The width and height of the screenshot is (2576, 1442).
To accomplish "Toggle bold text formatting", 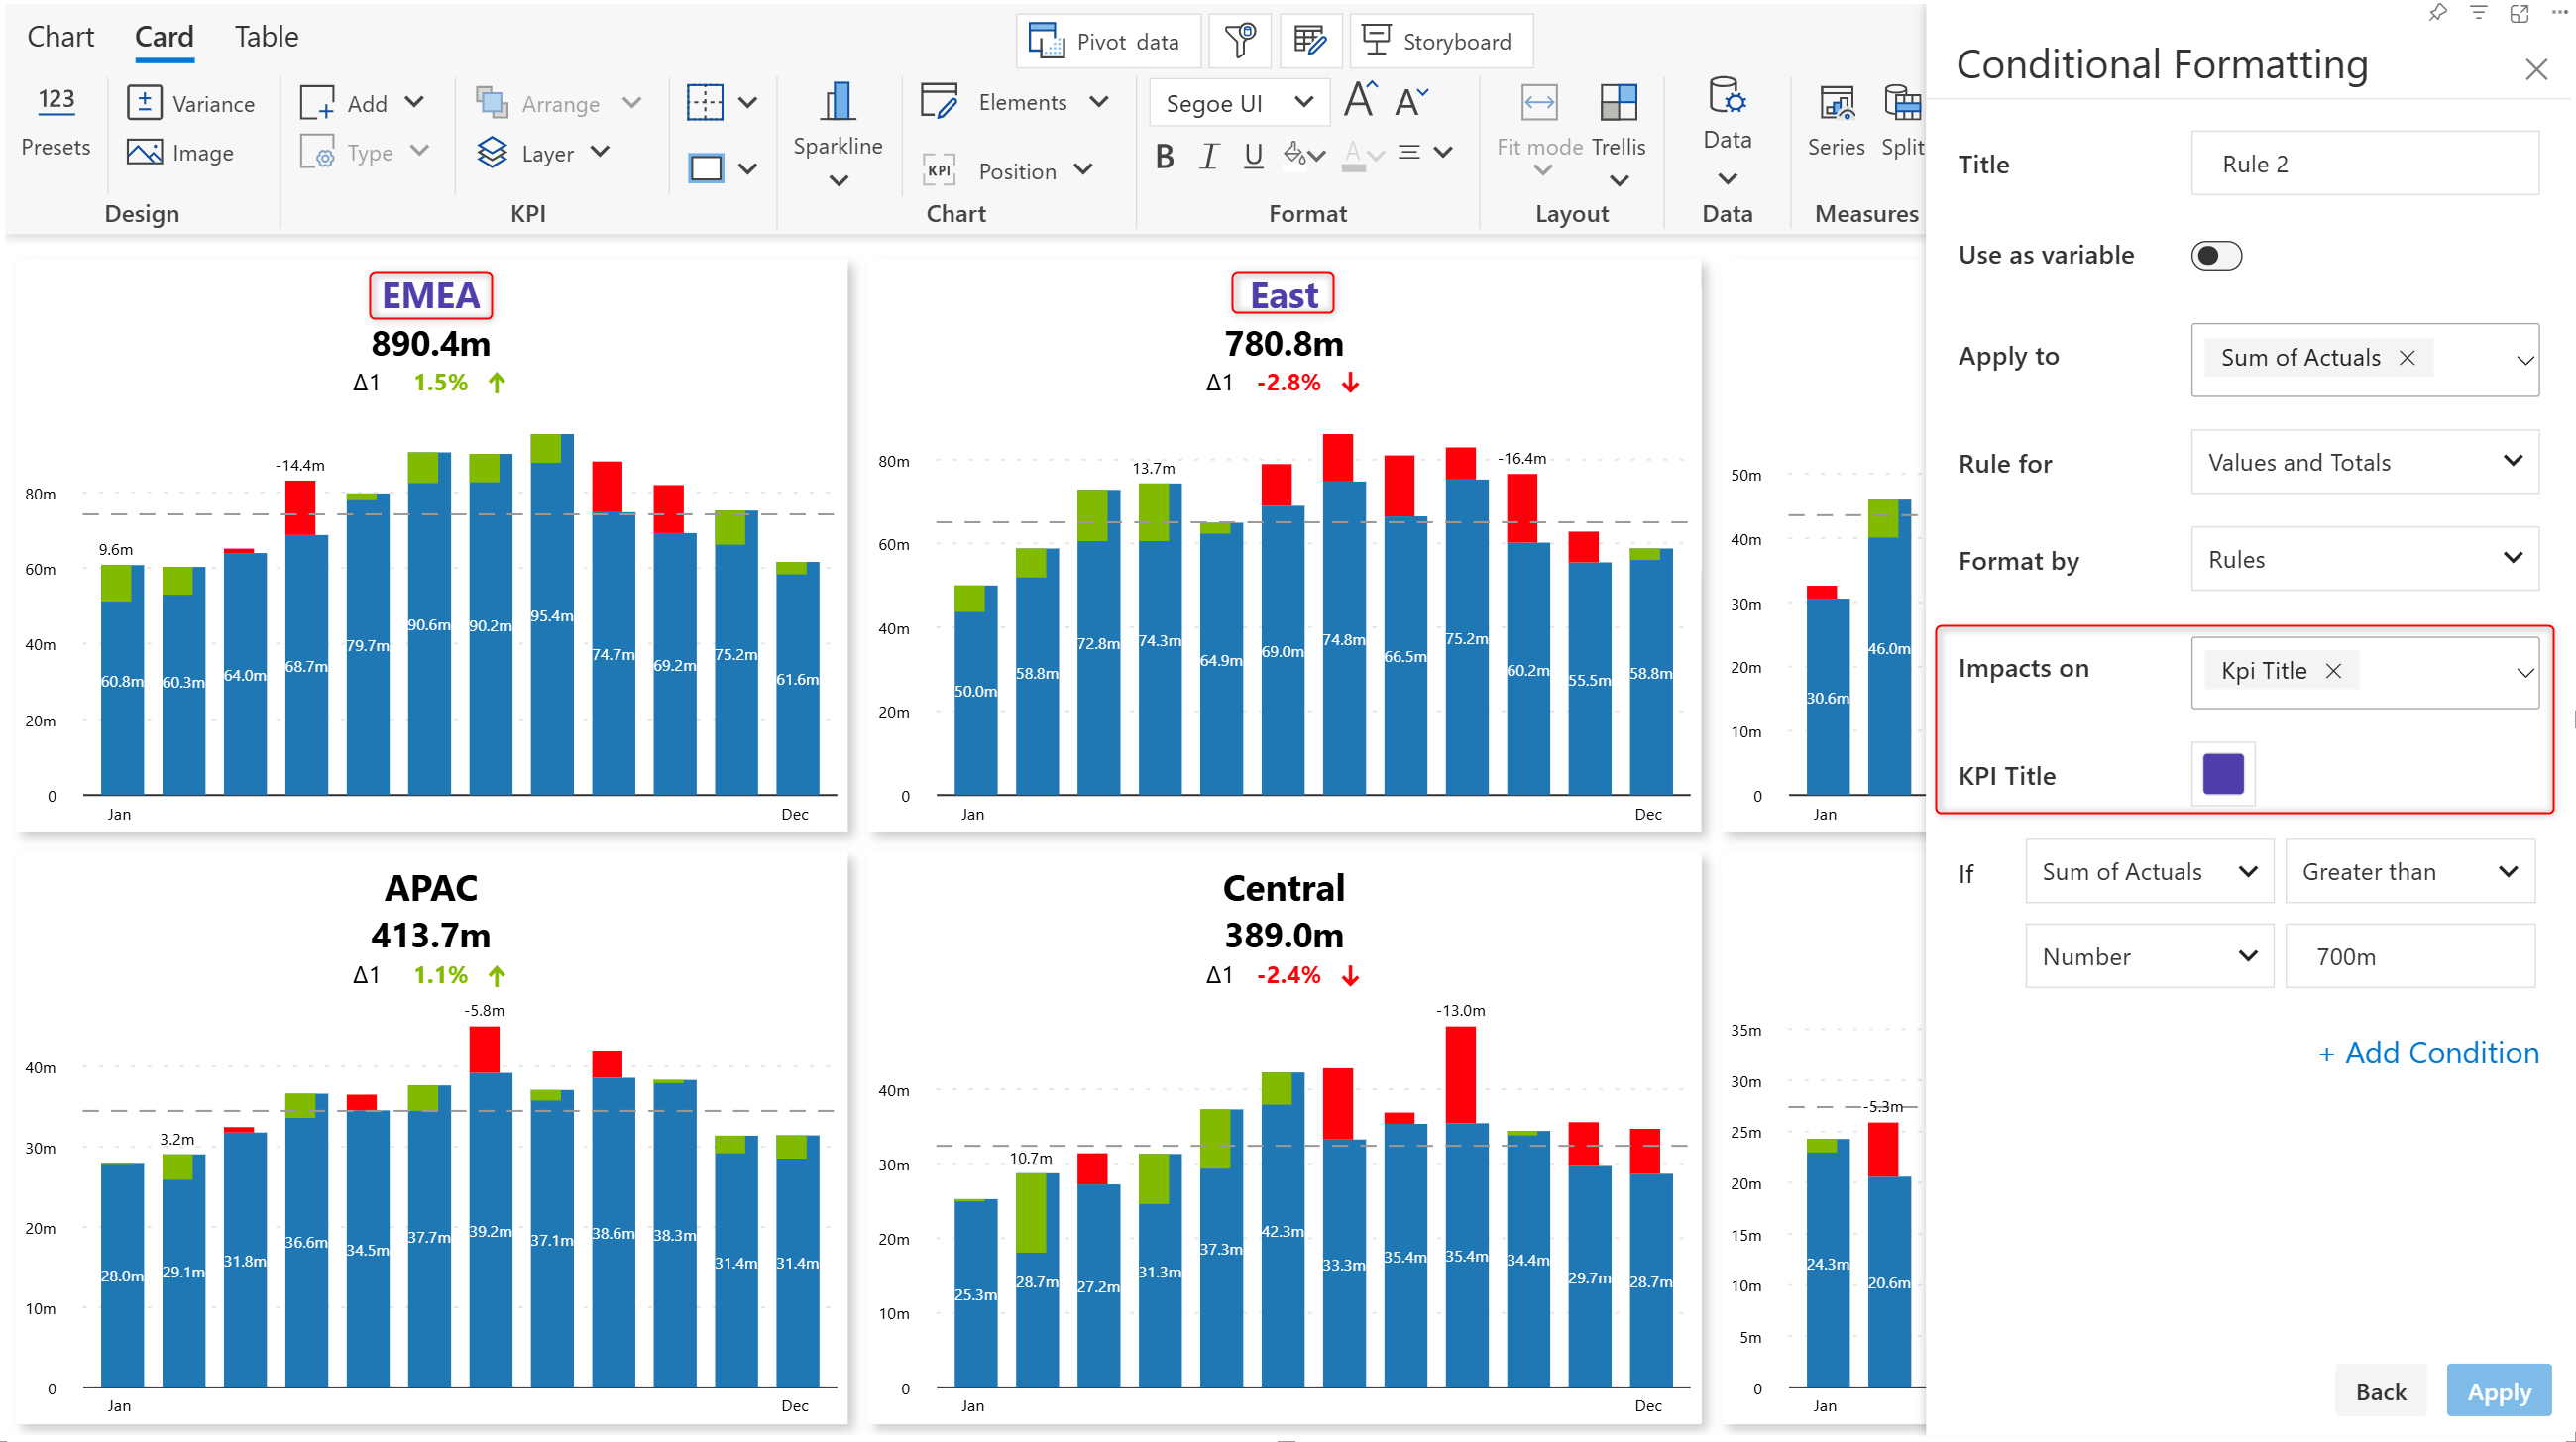I will (1164, 156).
